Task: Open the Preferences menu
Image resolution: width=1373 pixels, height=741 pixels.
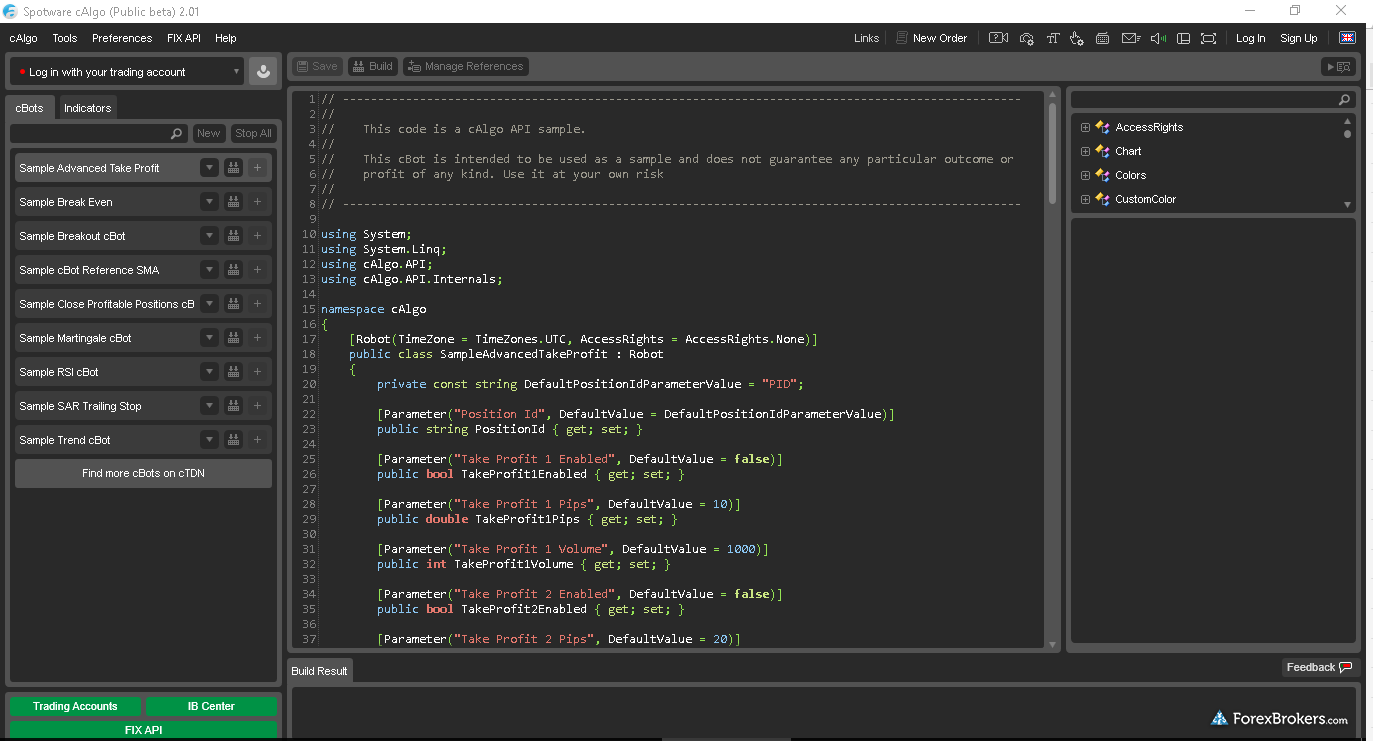Action: (x=122, y=38)
